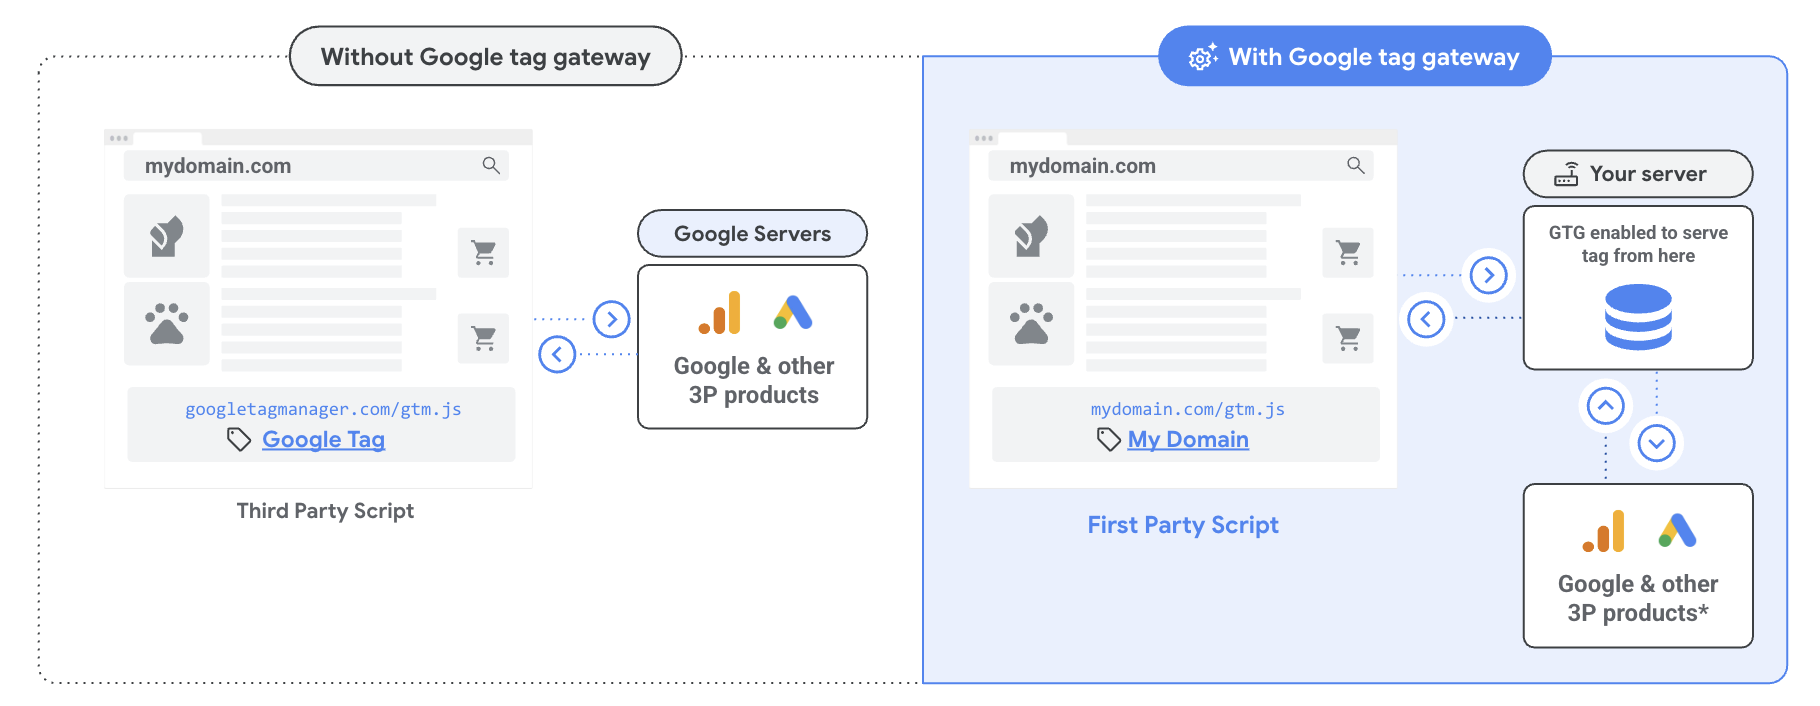Click the 'Google Servers' pill label
This screenshot has width=1820, height=706.
point(752,234)
